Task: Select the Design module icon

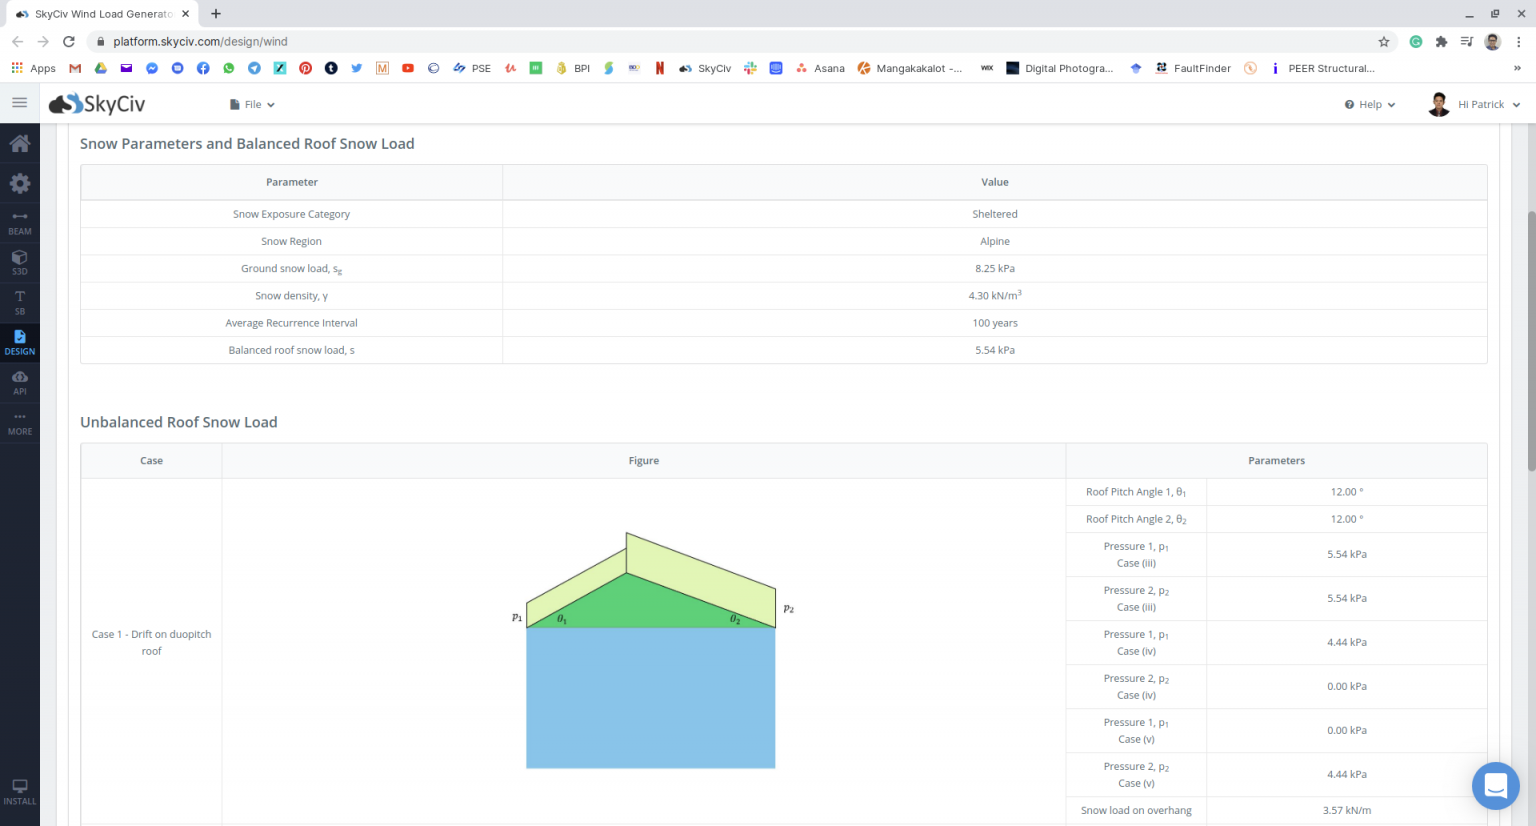Action: tap(20, 343)
